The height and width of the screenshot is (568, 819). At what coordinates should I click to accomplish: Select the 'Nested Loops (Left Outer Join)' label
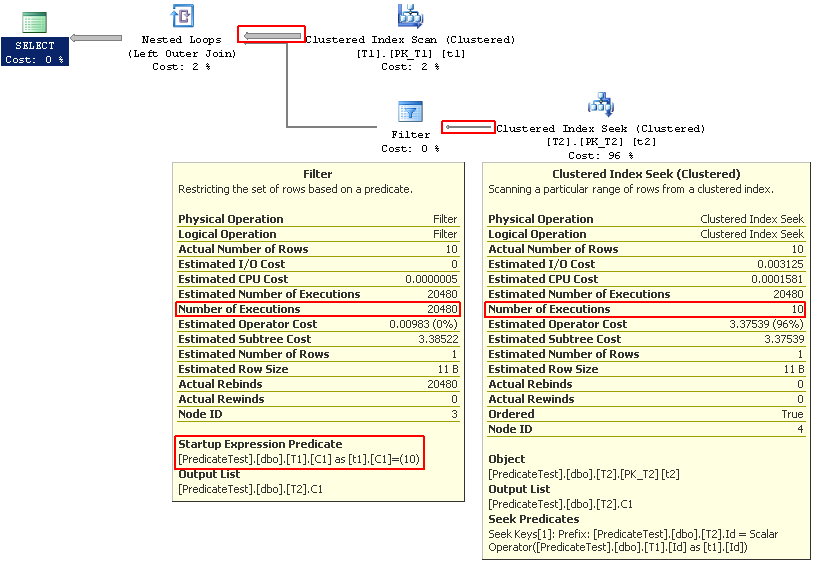pos(182,47)
